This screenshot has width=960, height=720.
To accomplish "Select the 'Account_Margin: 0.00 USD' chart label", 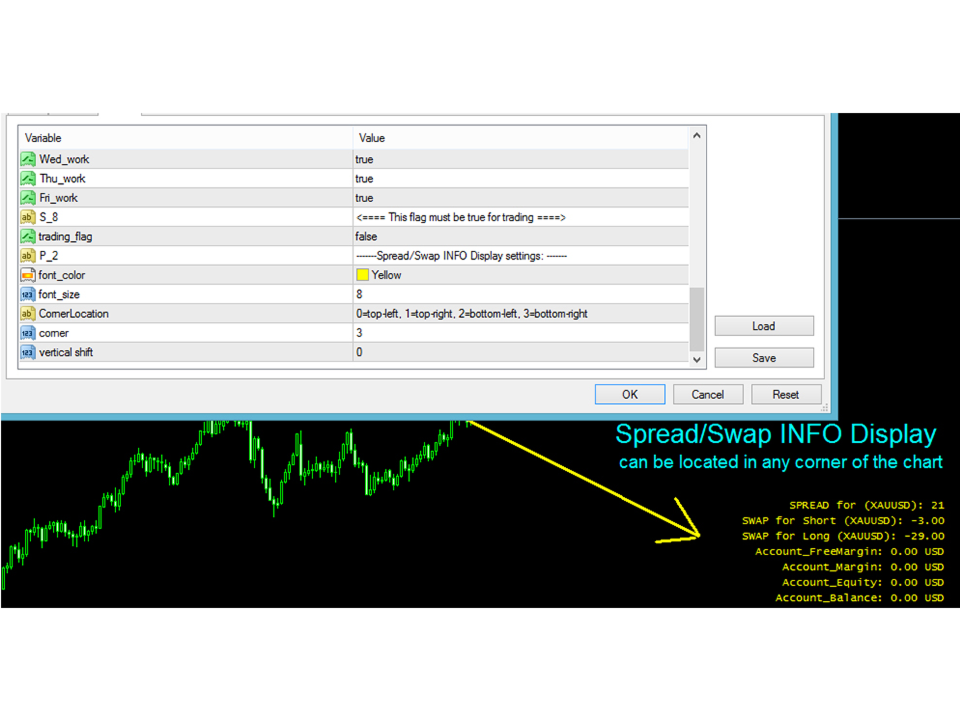I will coord(863,567).
